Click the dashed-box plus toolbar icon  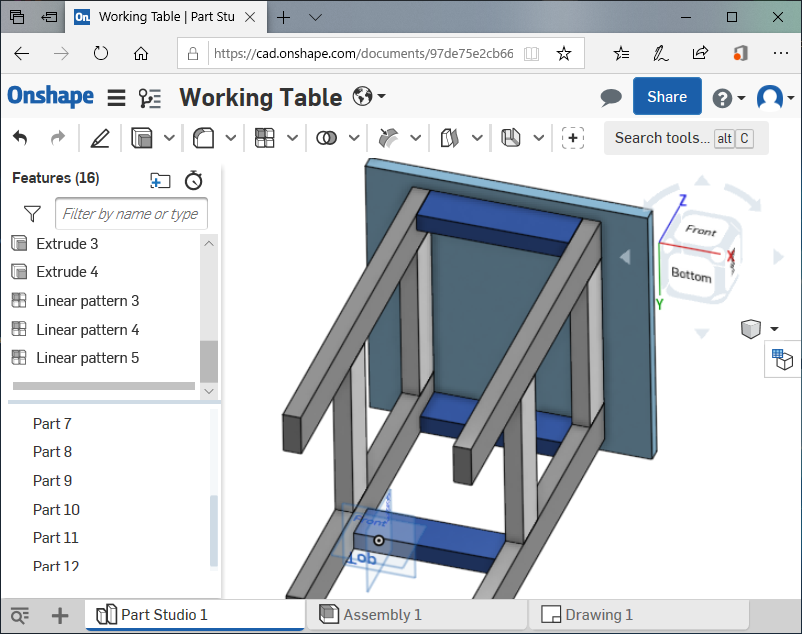tap(573, 138)
